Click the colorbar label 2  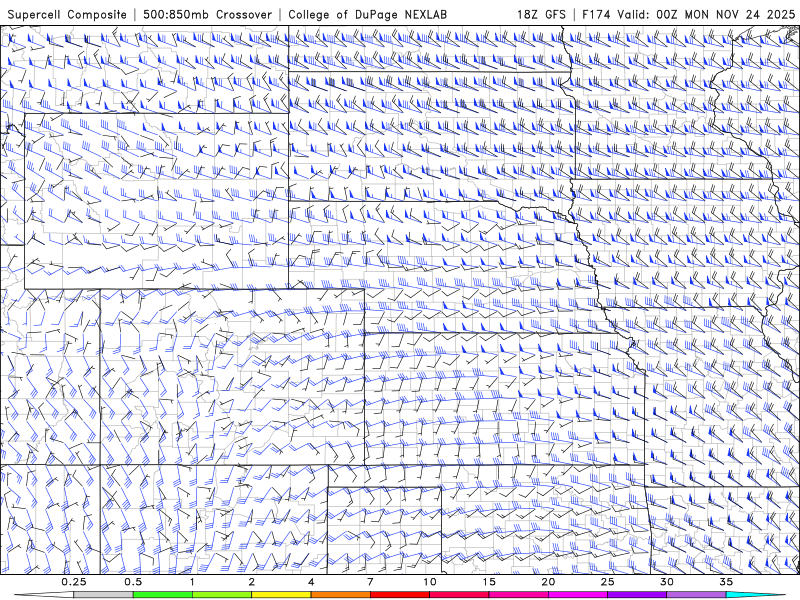pos(252,582)
